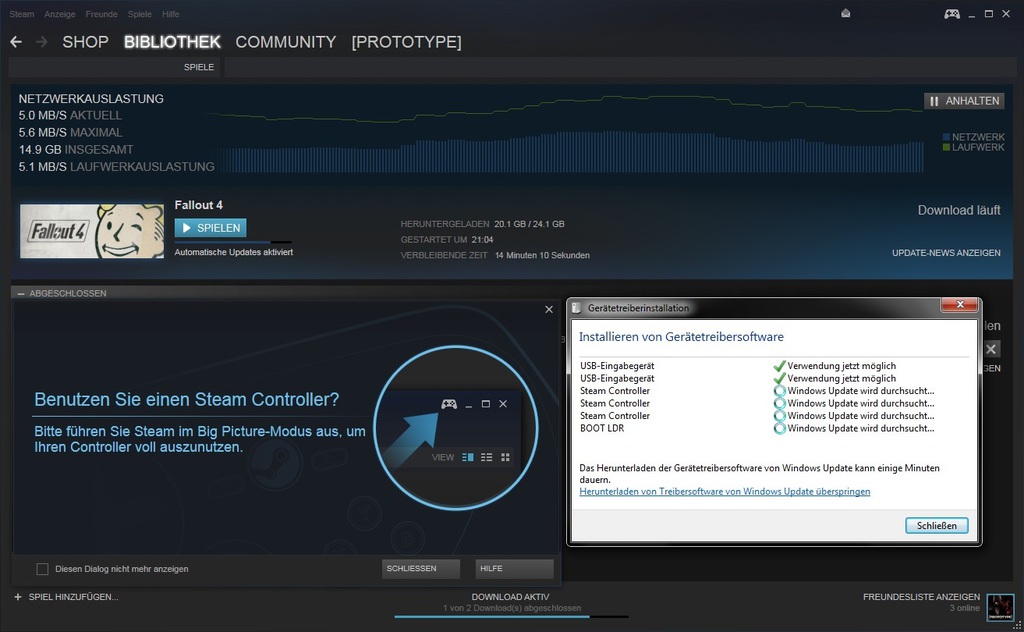Close the Gerätetreiberinstallation window
The width and height of the screenshot is (1024, 632).
click(960, 304)
